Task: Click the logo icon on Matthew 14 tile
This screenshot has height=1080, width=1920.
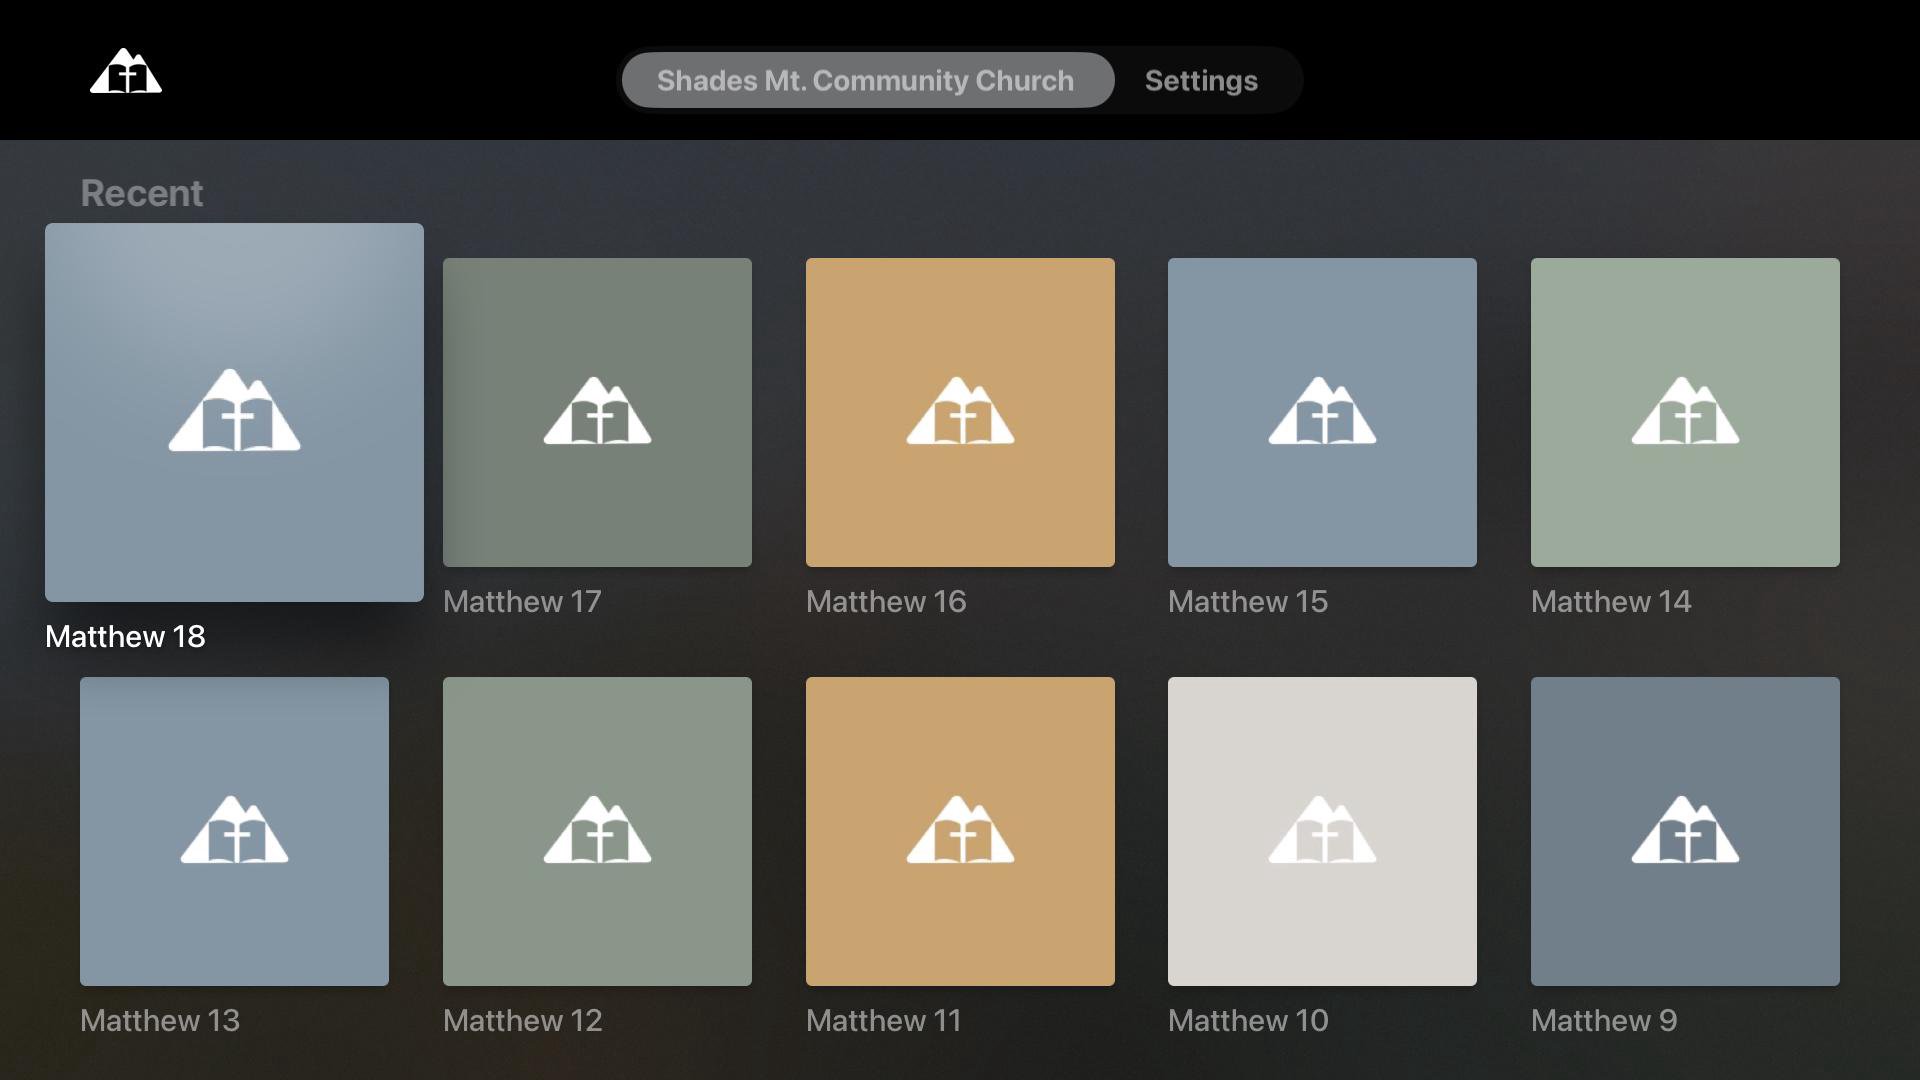Action: click(x=1685, y=411)
